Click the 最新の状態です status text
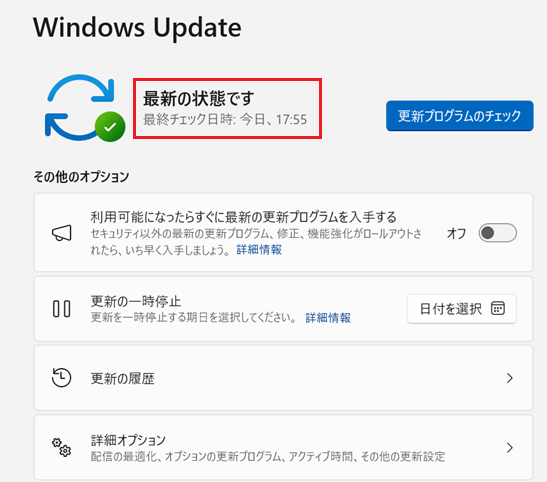The image size is (547, 482). click(198, 99)
